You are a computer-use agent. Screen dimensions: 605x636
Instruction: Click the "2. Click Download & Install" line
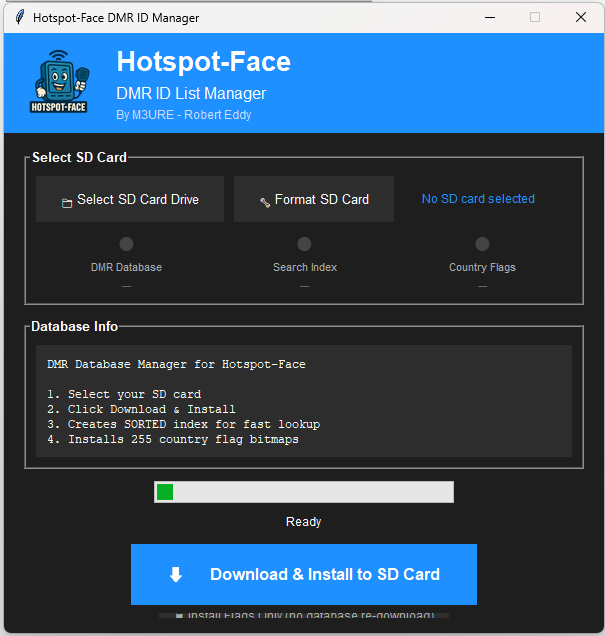tap(141, 409)
